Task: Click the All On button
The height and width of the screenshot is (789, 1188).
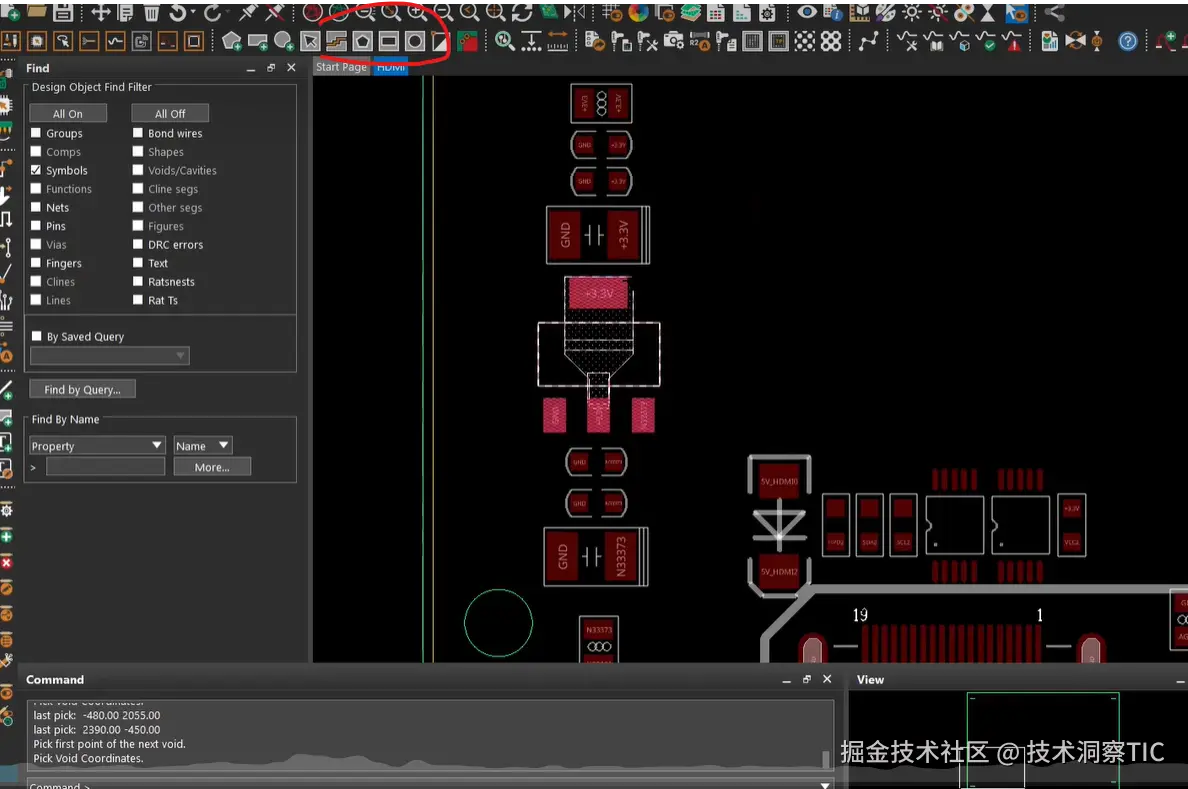Action: 67,114
